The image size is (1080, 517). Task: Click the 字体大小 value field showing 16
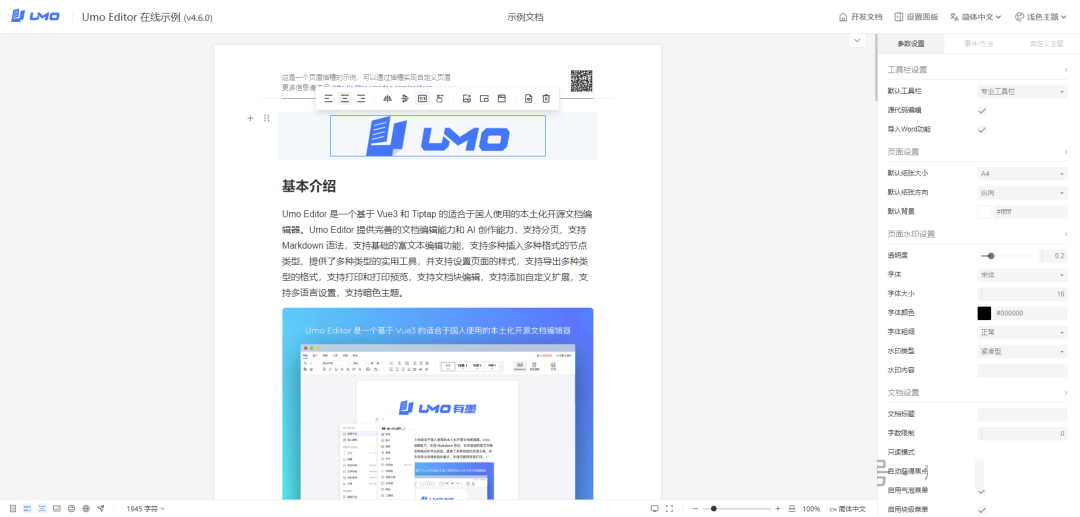[1022, 294]
